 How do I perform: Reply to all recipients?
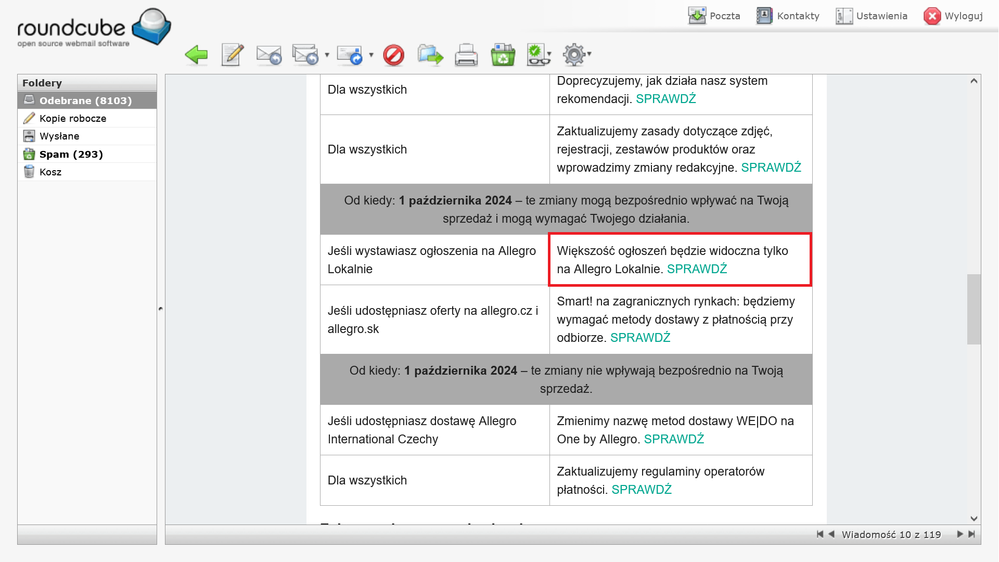point(305,55)
